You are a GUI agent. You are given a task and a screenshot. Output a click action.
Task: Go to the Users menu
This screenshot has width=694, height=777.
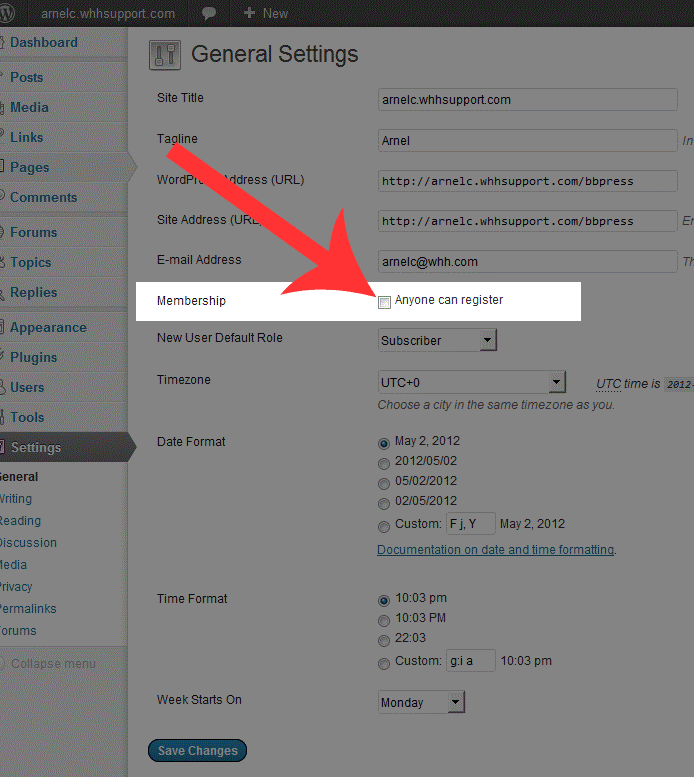tap(27, 387)
